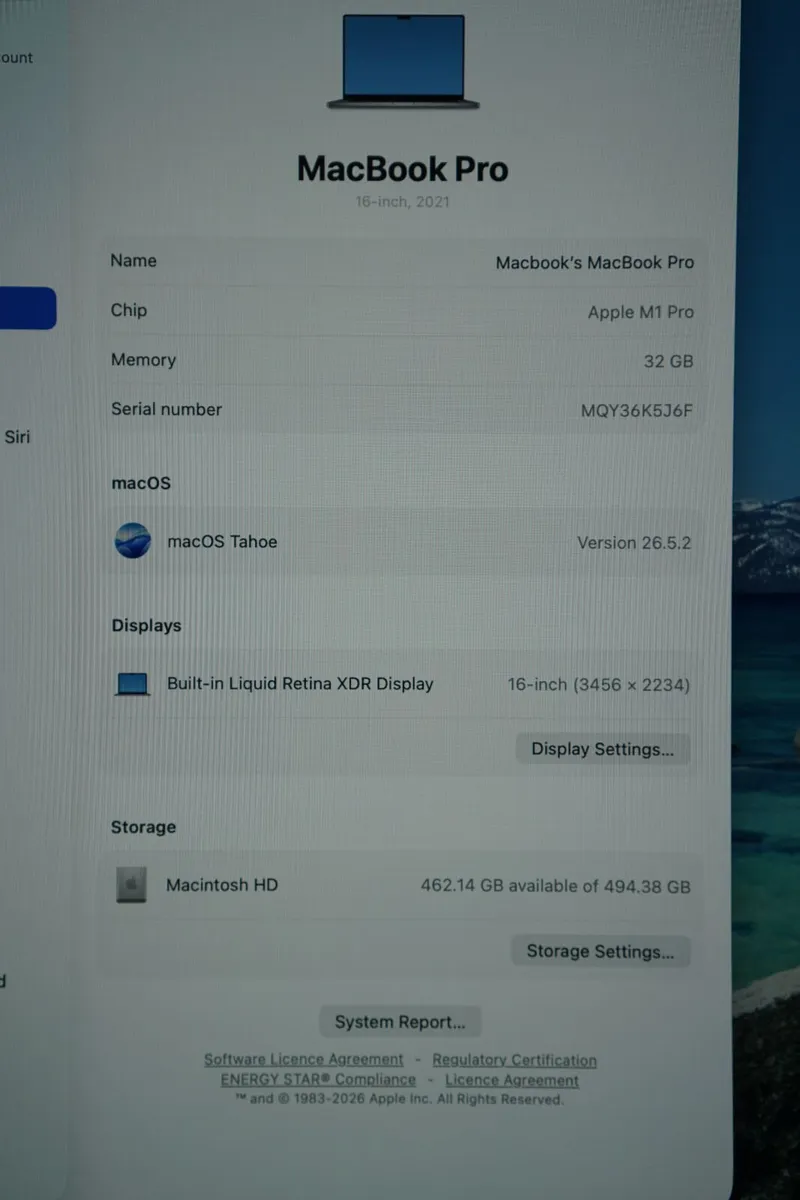Open the Display Settings button
Screen dimensions: 800x1200
tap(603, 749)
